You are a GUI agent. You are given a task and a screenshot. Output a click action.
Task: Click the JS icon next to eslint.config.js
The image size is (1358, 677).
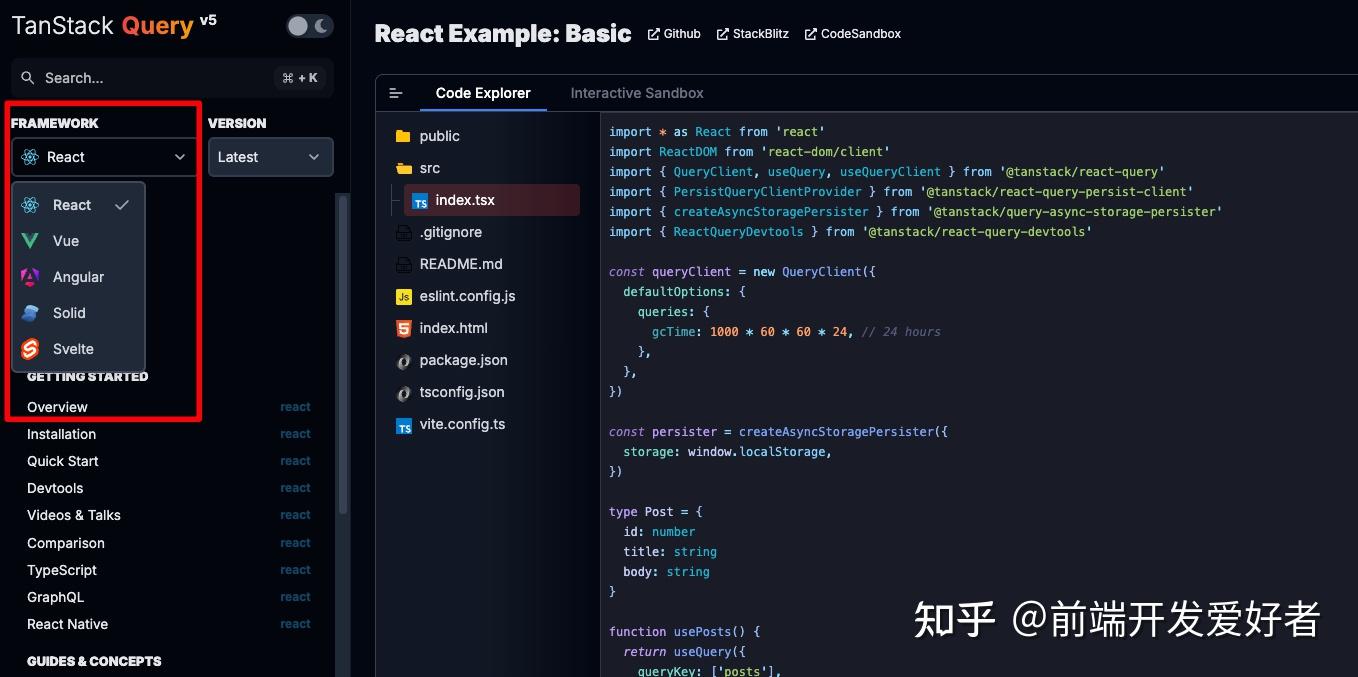404,297
